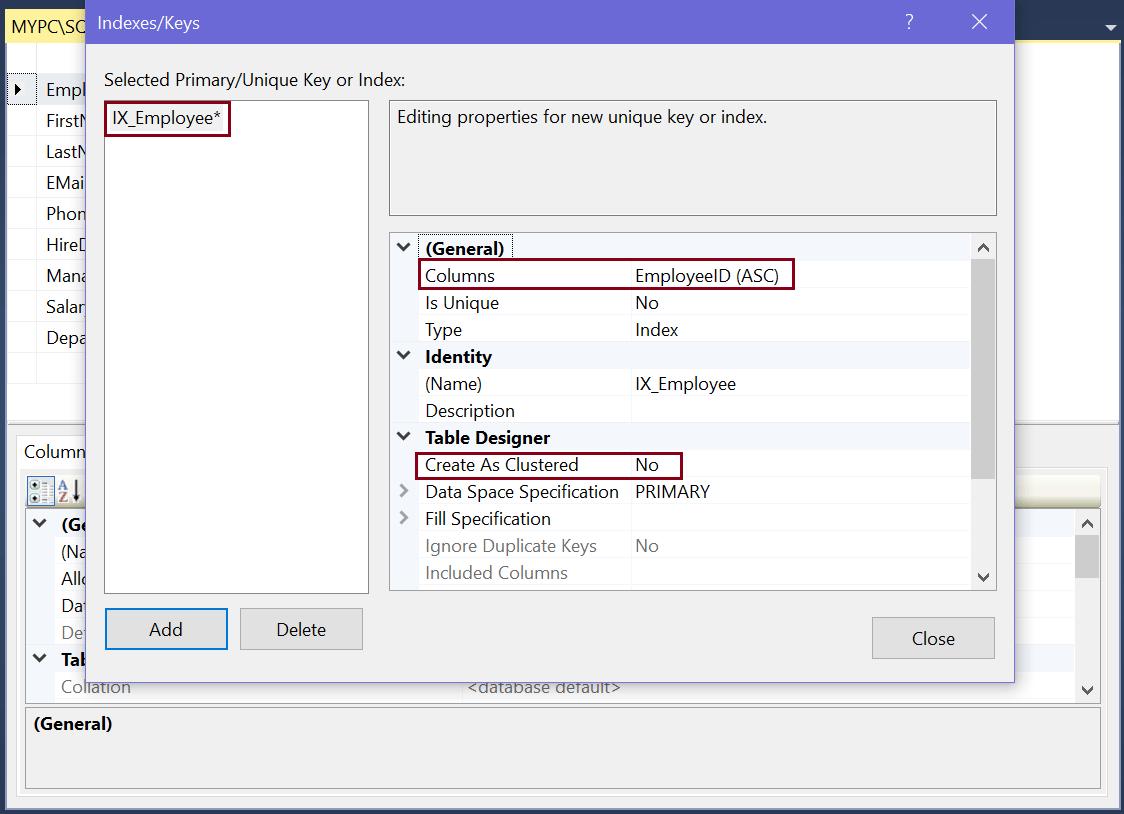Viewport: 1124px width, 814px height.
Task: Expand Fill Specification
Action: click(404, 518)
